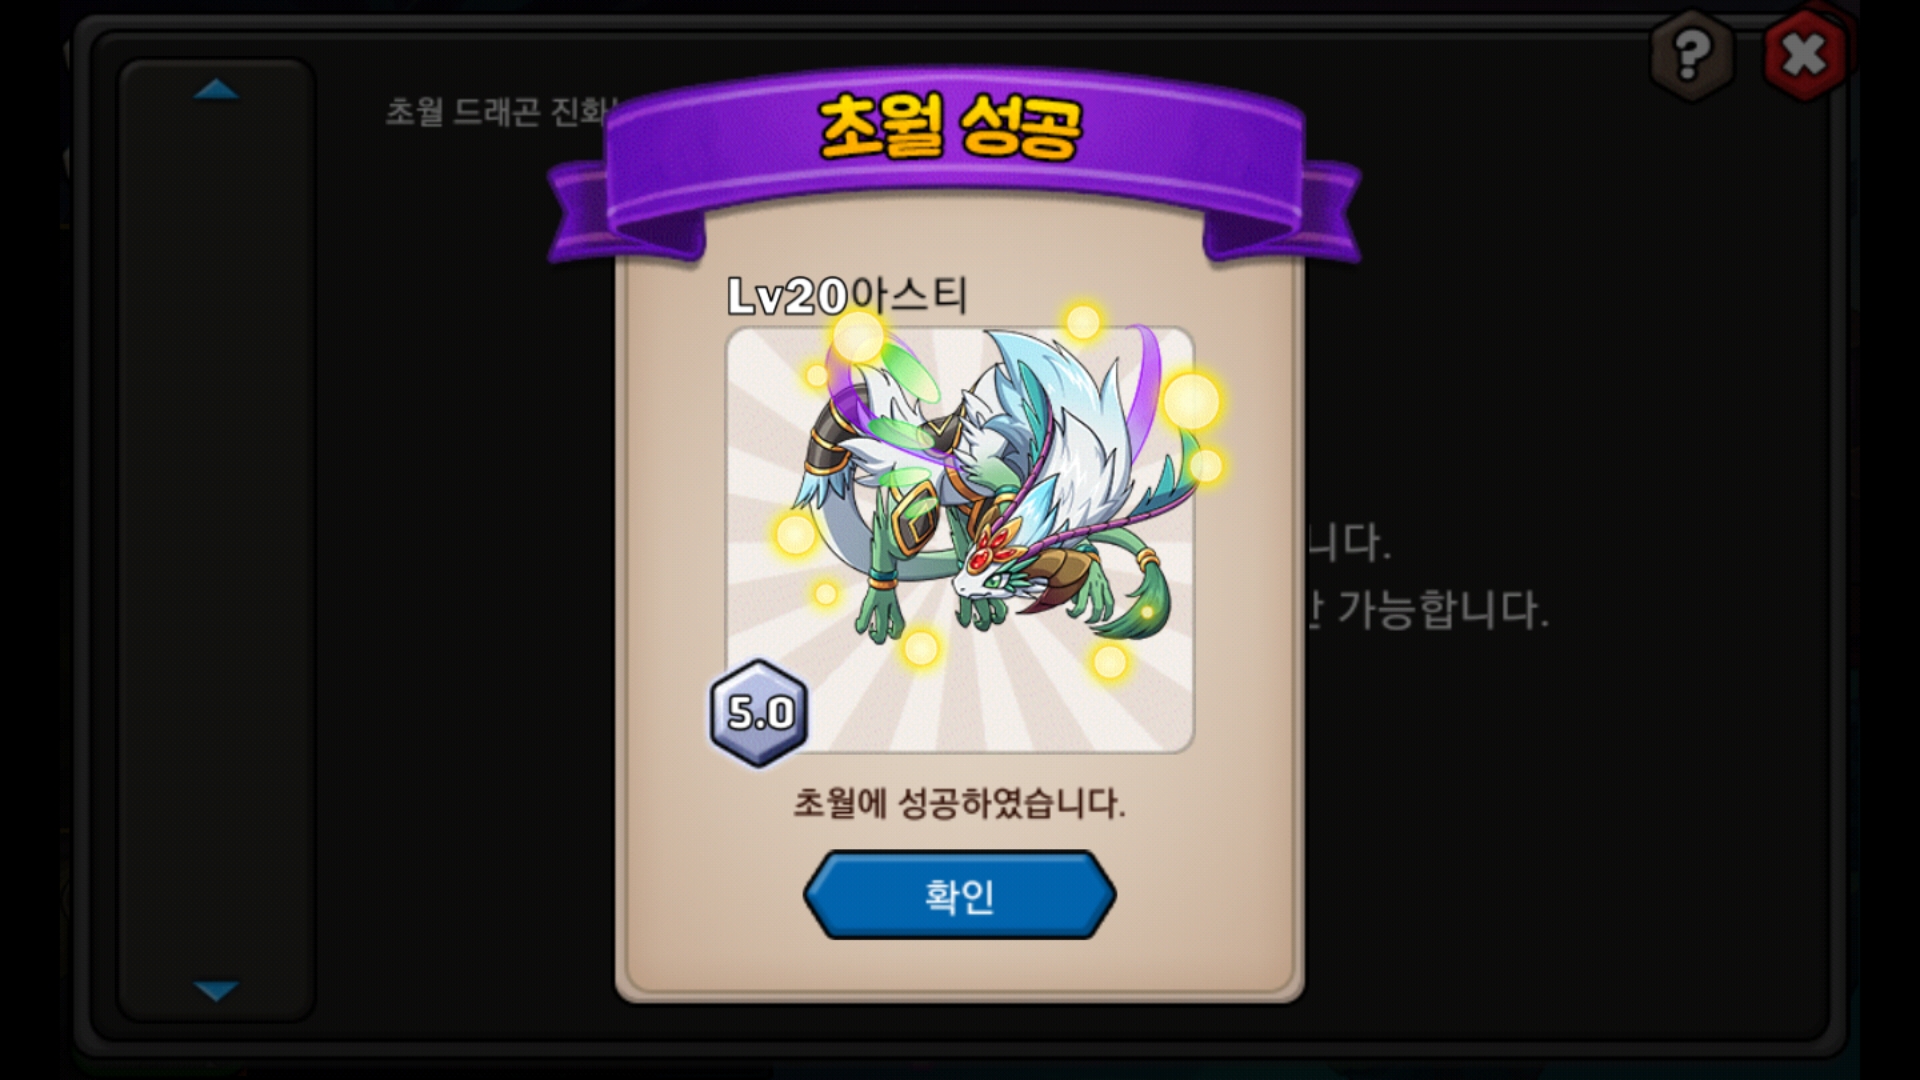The height and width of the screenshot is (1080, 1920).
Task: Click the empty left scroll list area
Action: coord(216,540)
